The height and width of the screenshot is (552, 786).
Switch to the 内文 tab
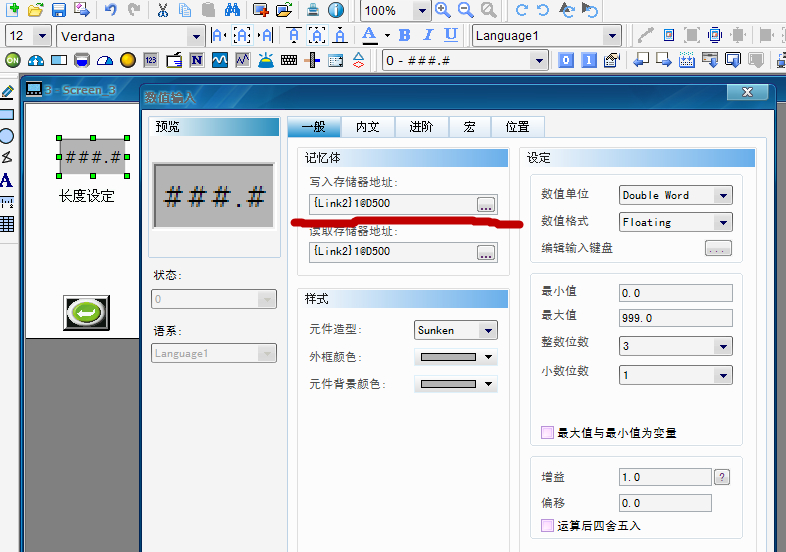click(x=367, y=127)
